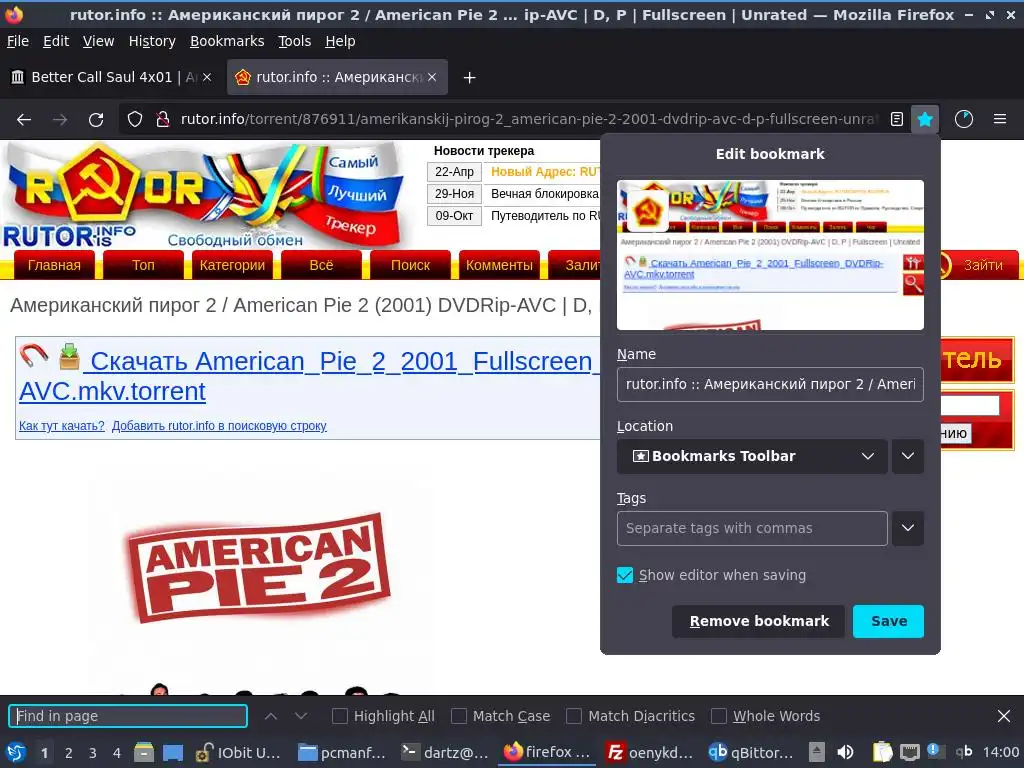Uncheck Show editor when saving
Viewport: 1024px width, 768px height.
coord(625,575)
